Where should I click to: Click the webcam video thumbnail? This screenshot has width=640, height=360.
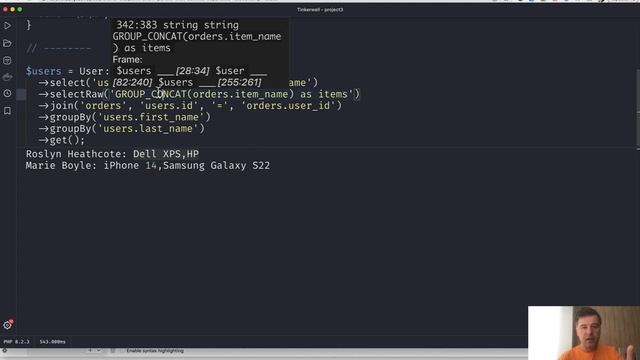click(584, 333)
